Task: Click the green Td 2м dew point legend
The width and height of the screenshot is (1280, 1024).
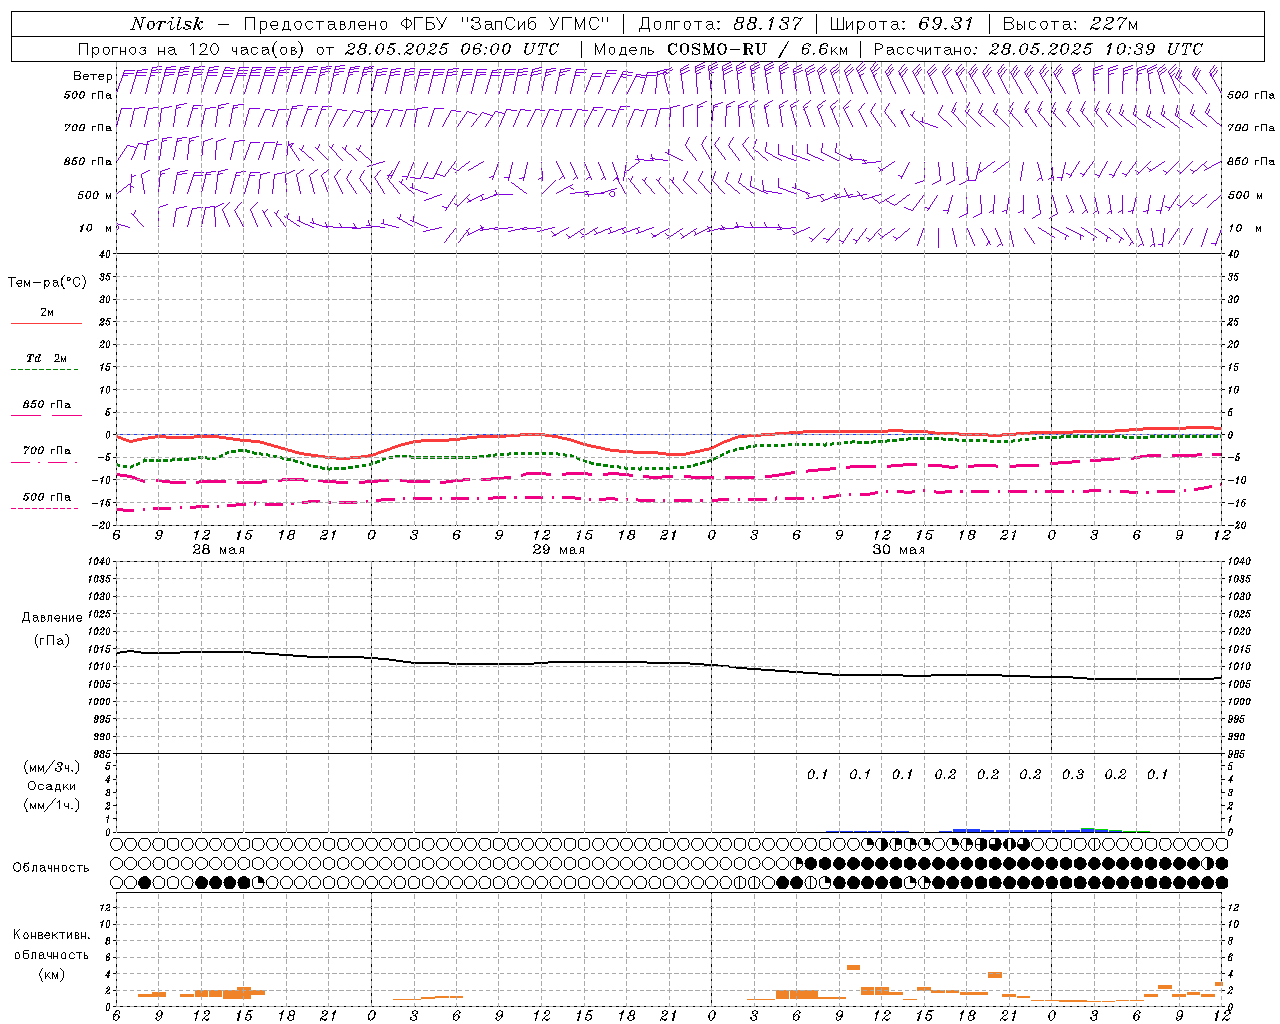Action: (46, 359)
